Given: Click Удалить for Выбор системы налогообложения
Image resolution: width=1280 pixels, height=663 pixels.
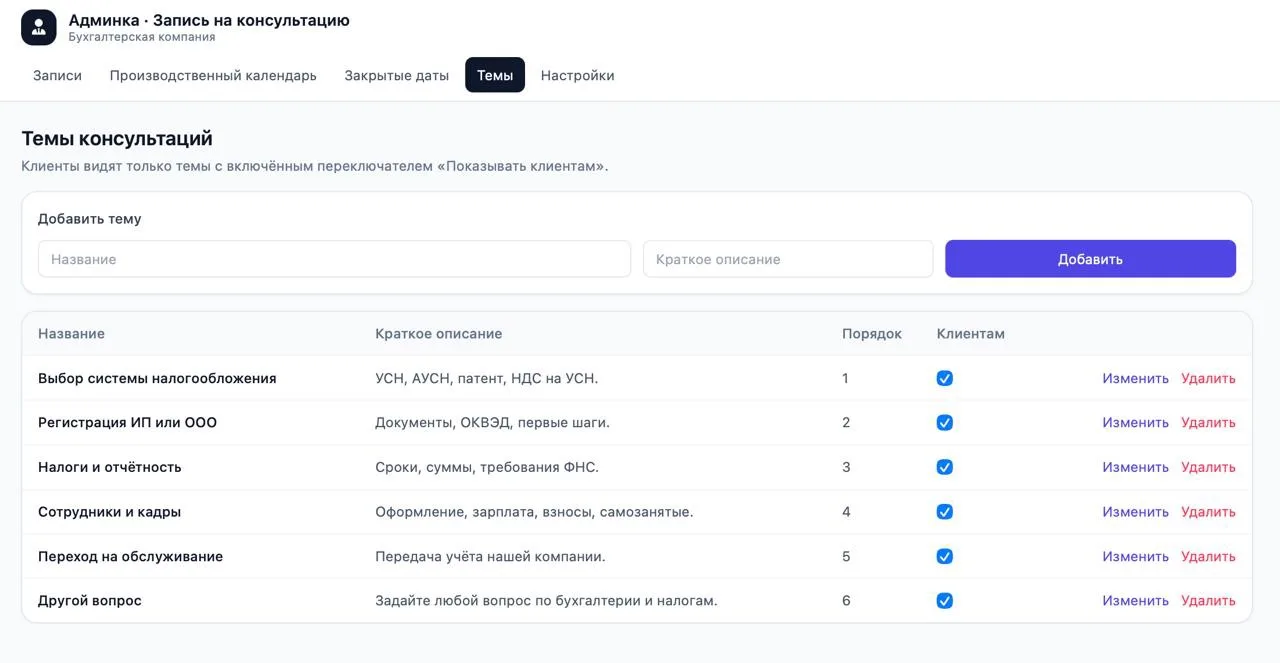Looking at the screenshot, I should coord(1208,378).
